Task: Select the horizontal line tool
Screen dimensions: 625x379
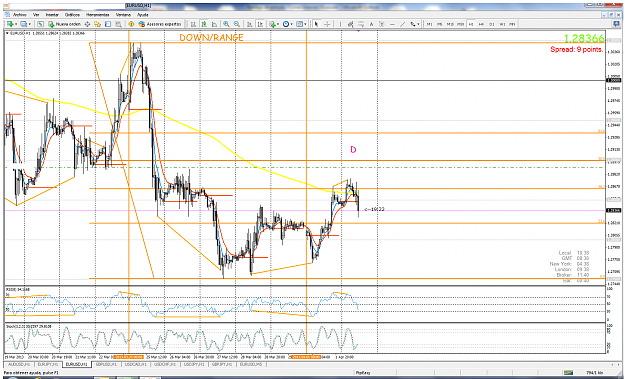Action: tap(392, 24)
